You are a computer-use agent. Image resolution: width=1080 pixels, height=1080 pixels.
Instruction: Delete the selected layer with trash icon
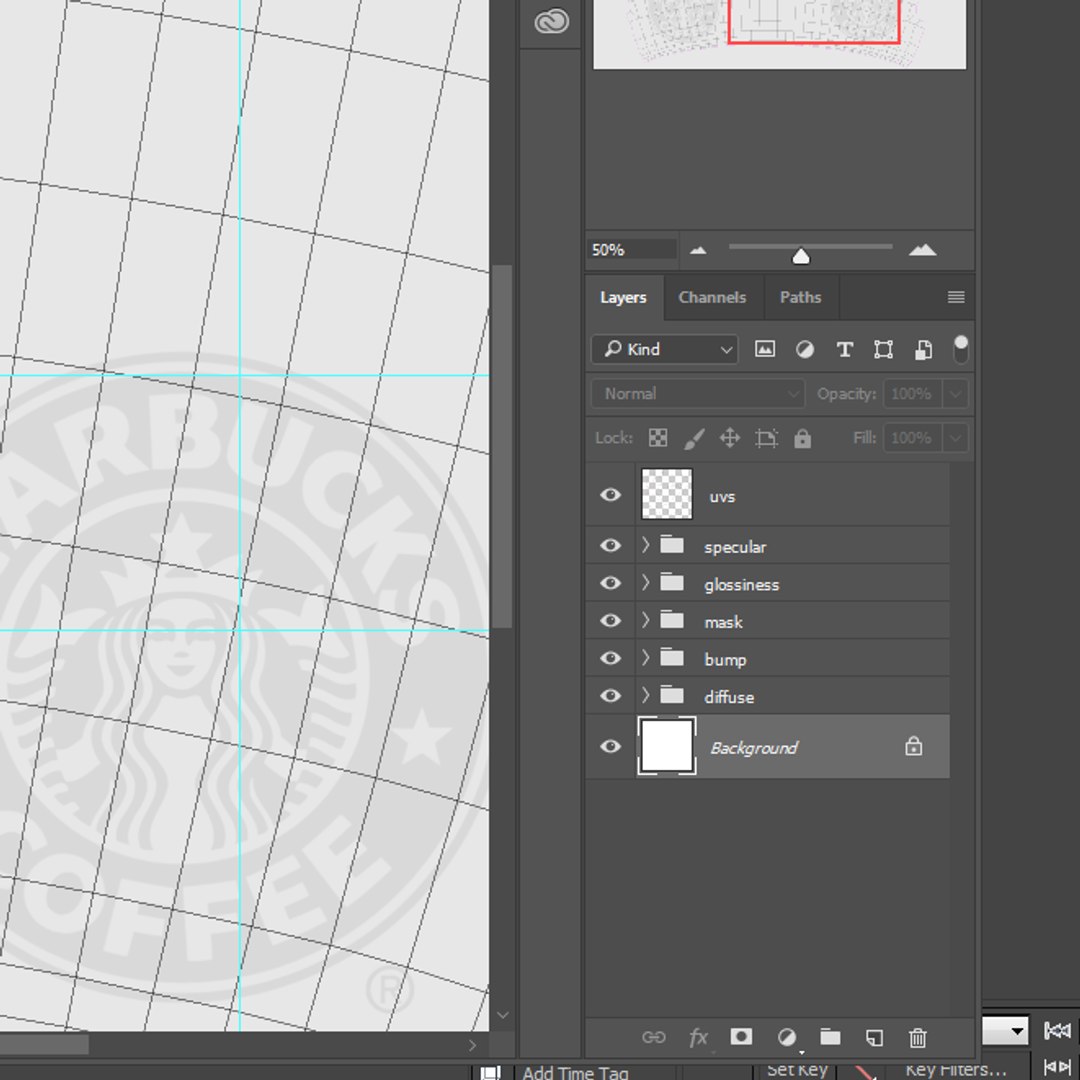[917, 1037]
